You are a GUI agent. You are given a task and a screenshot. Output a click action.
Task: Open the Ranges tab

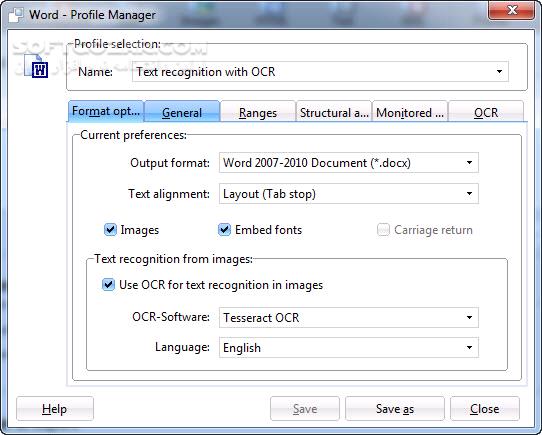258,112
